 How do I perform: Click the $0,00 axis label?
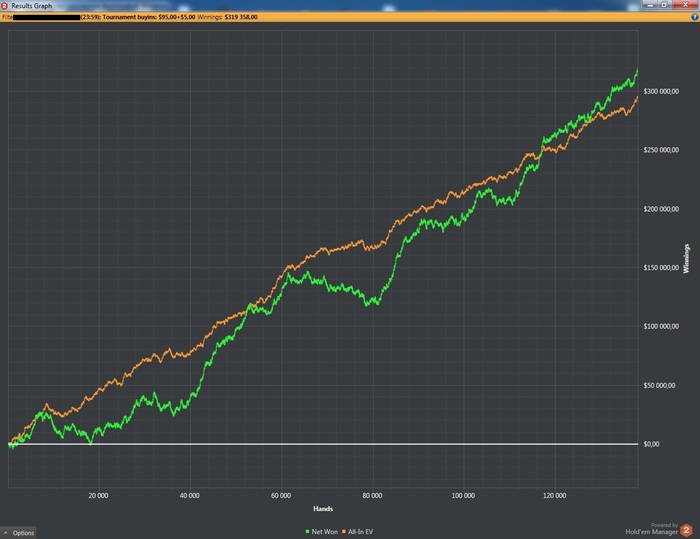[x=651, y=444]
